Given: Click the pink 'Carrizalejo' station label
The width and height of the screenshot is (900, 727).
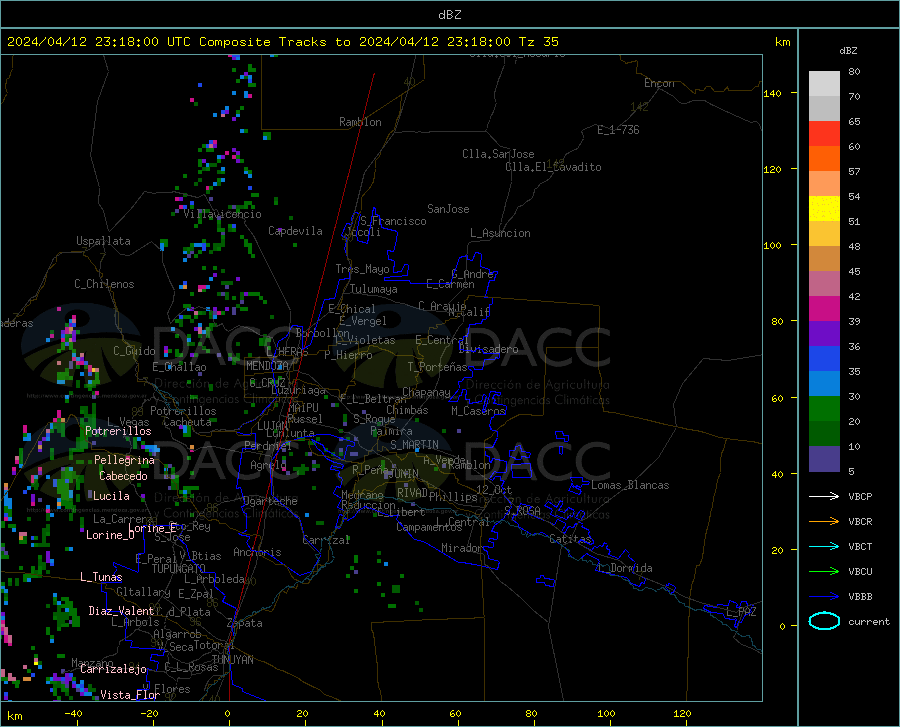Looking at the screenshot, I should coord(113,669).
